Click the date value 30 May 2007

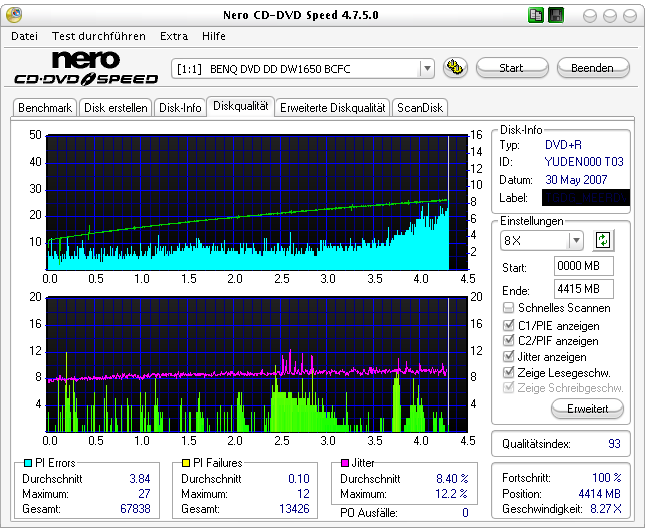pyautogui.click(x=576, y=180)
